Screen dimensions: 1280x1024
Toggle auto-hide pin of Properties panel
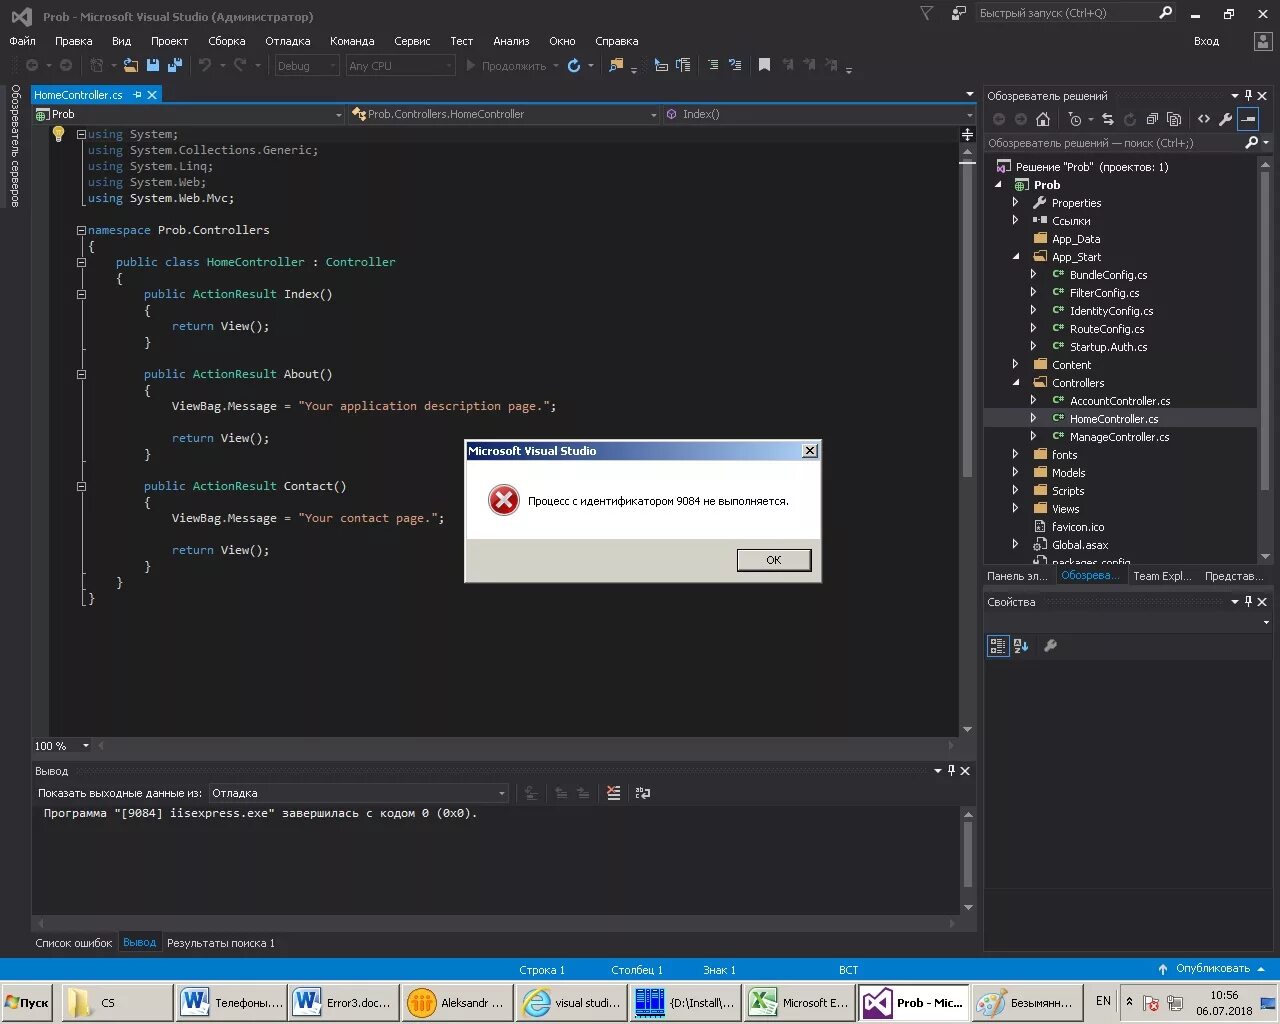[x=1248, y=602]
